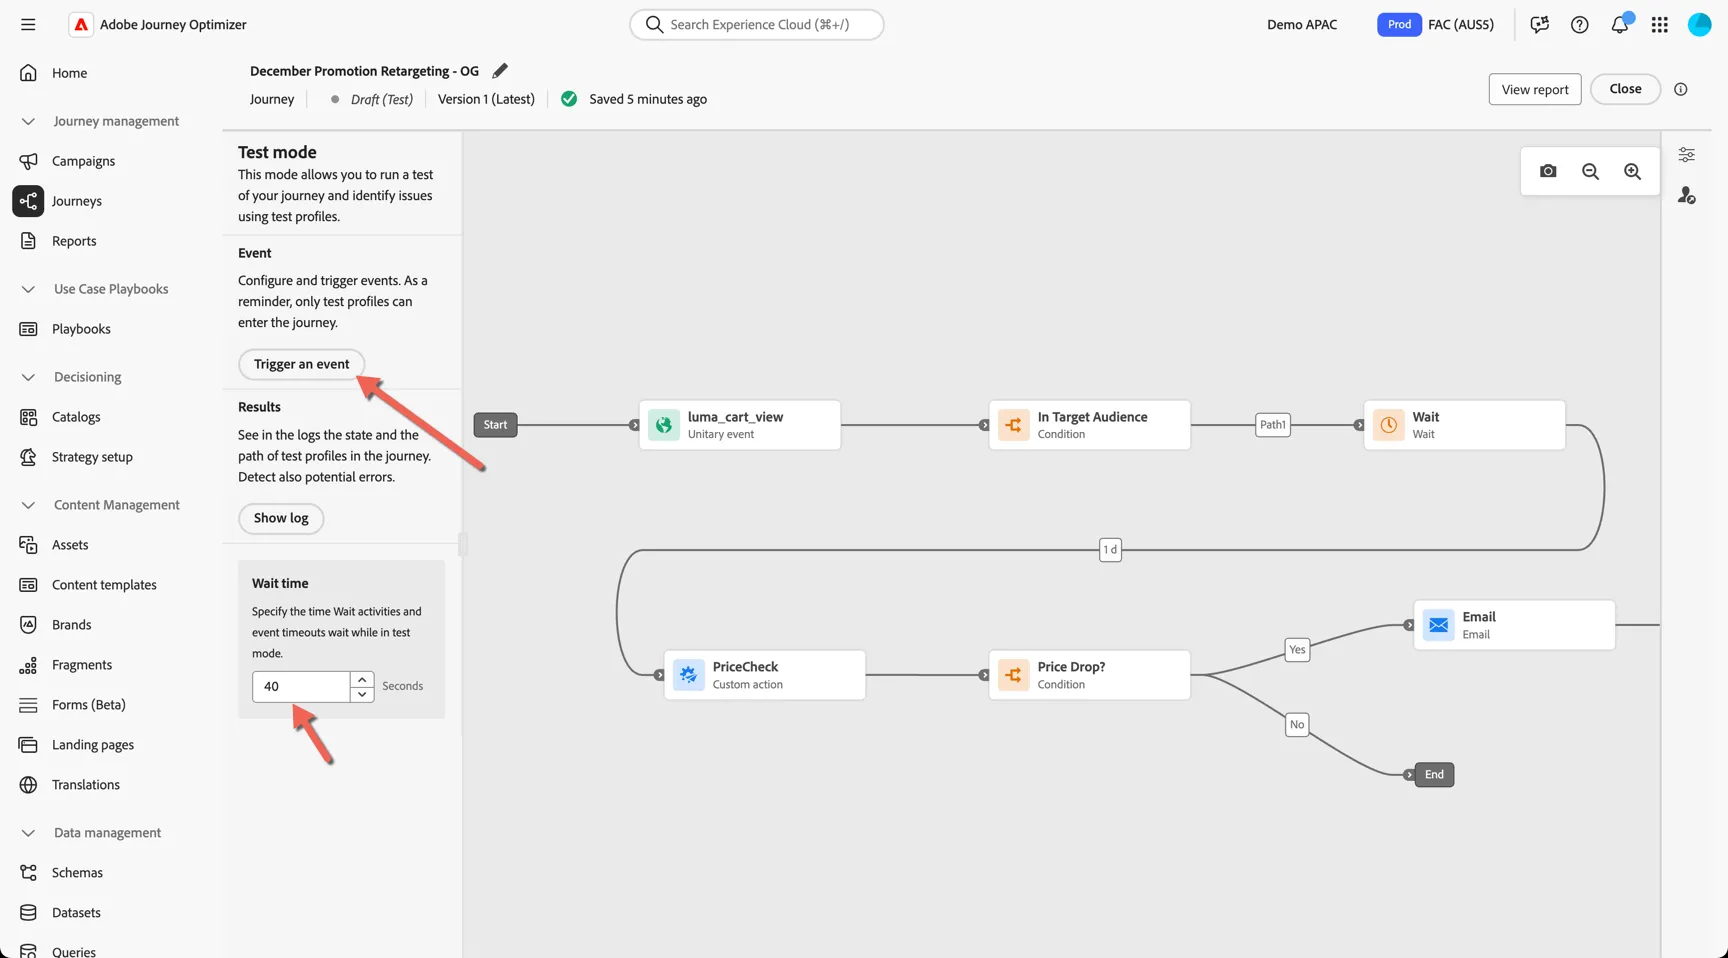Image resolution: width=1728 pixels, height=958 pixels.
Task: Open the hamburger navigation menu
Action: click(28, 24)
